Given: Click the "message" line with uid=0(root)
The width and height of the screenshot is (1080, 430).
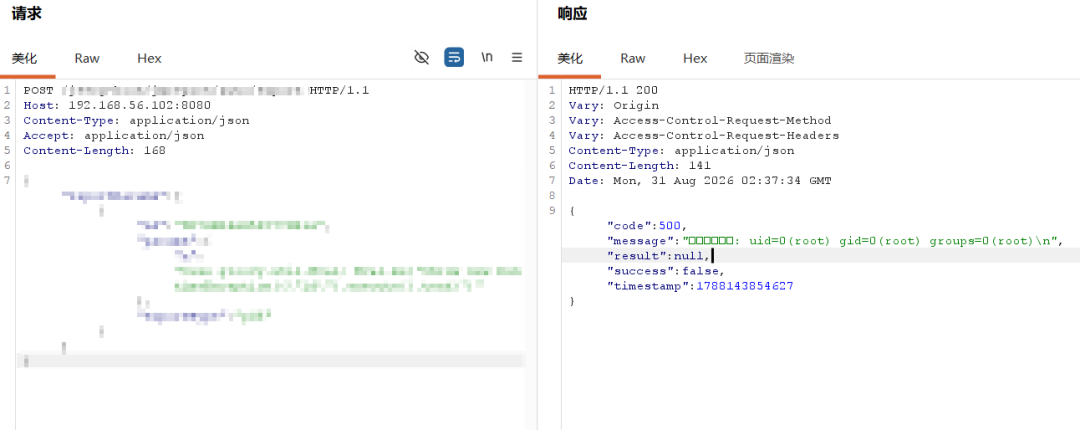Looking at the screenshot, I should [x=835, y=240].
